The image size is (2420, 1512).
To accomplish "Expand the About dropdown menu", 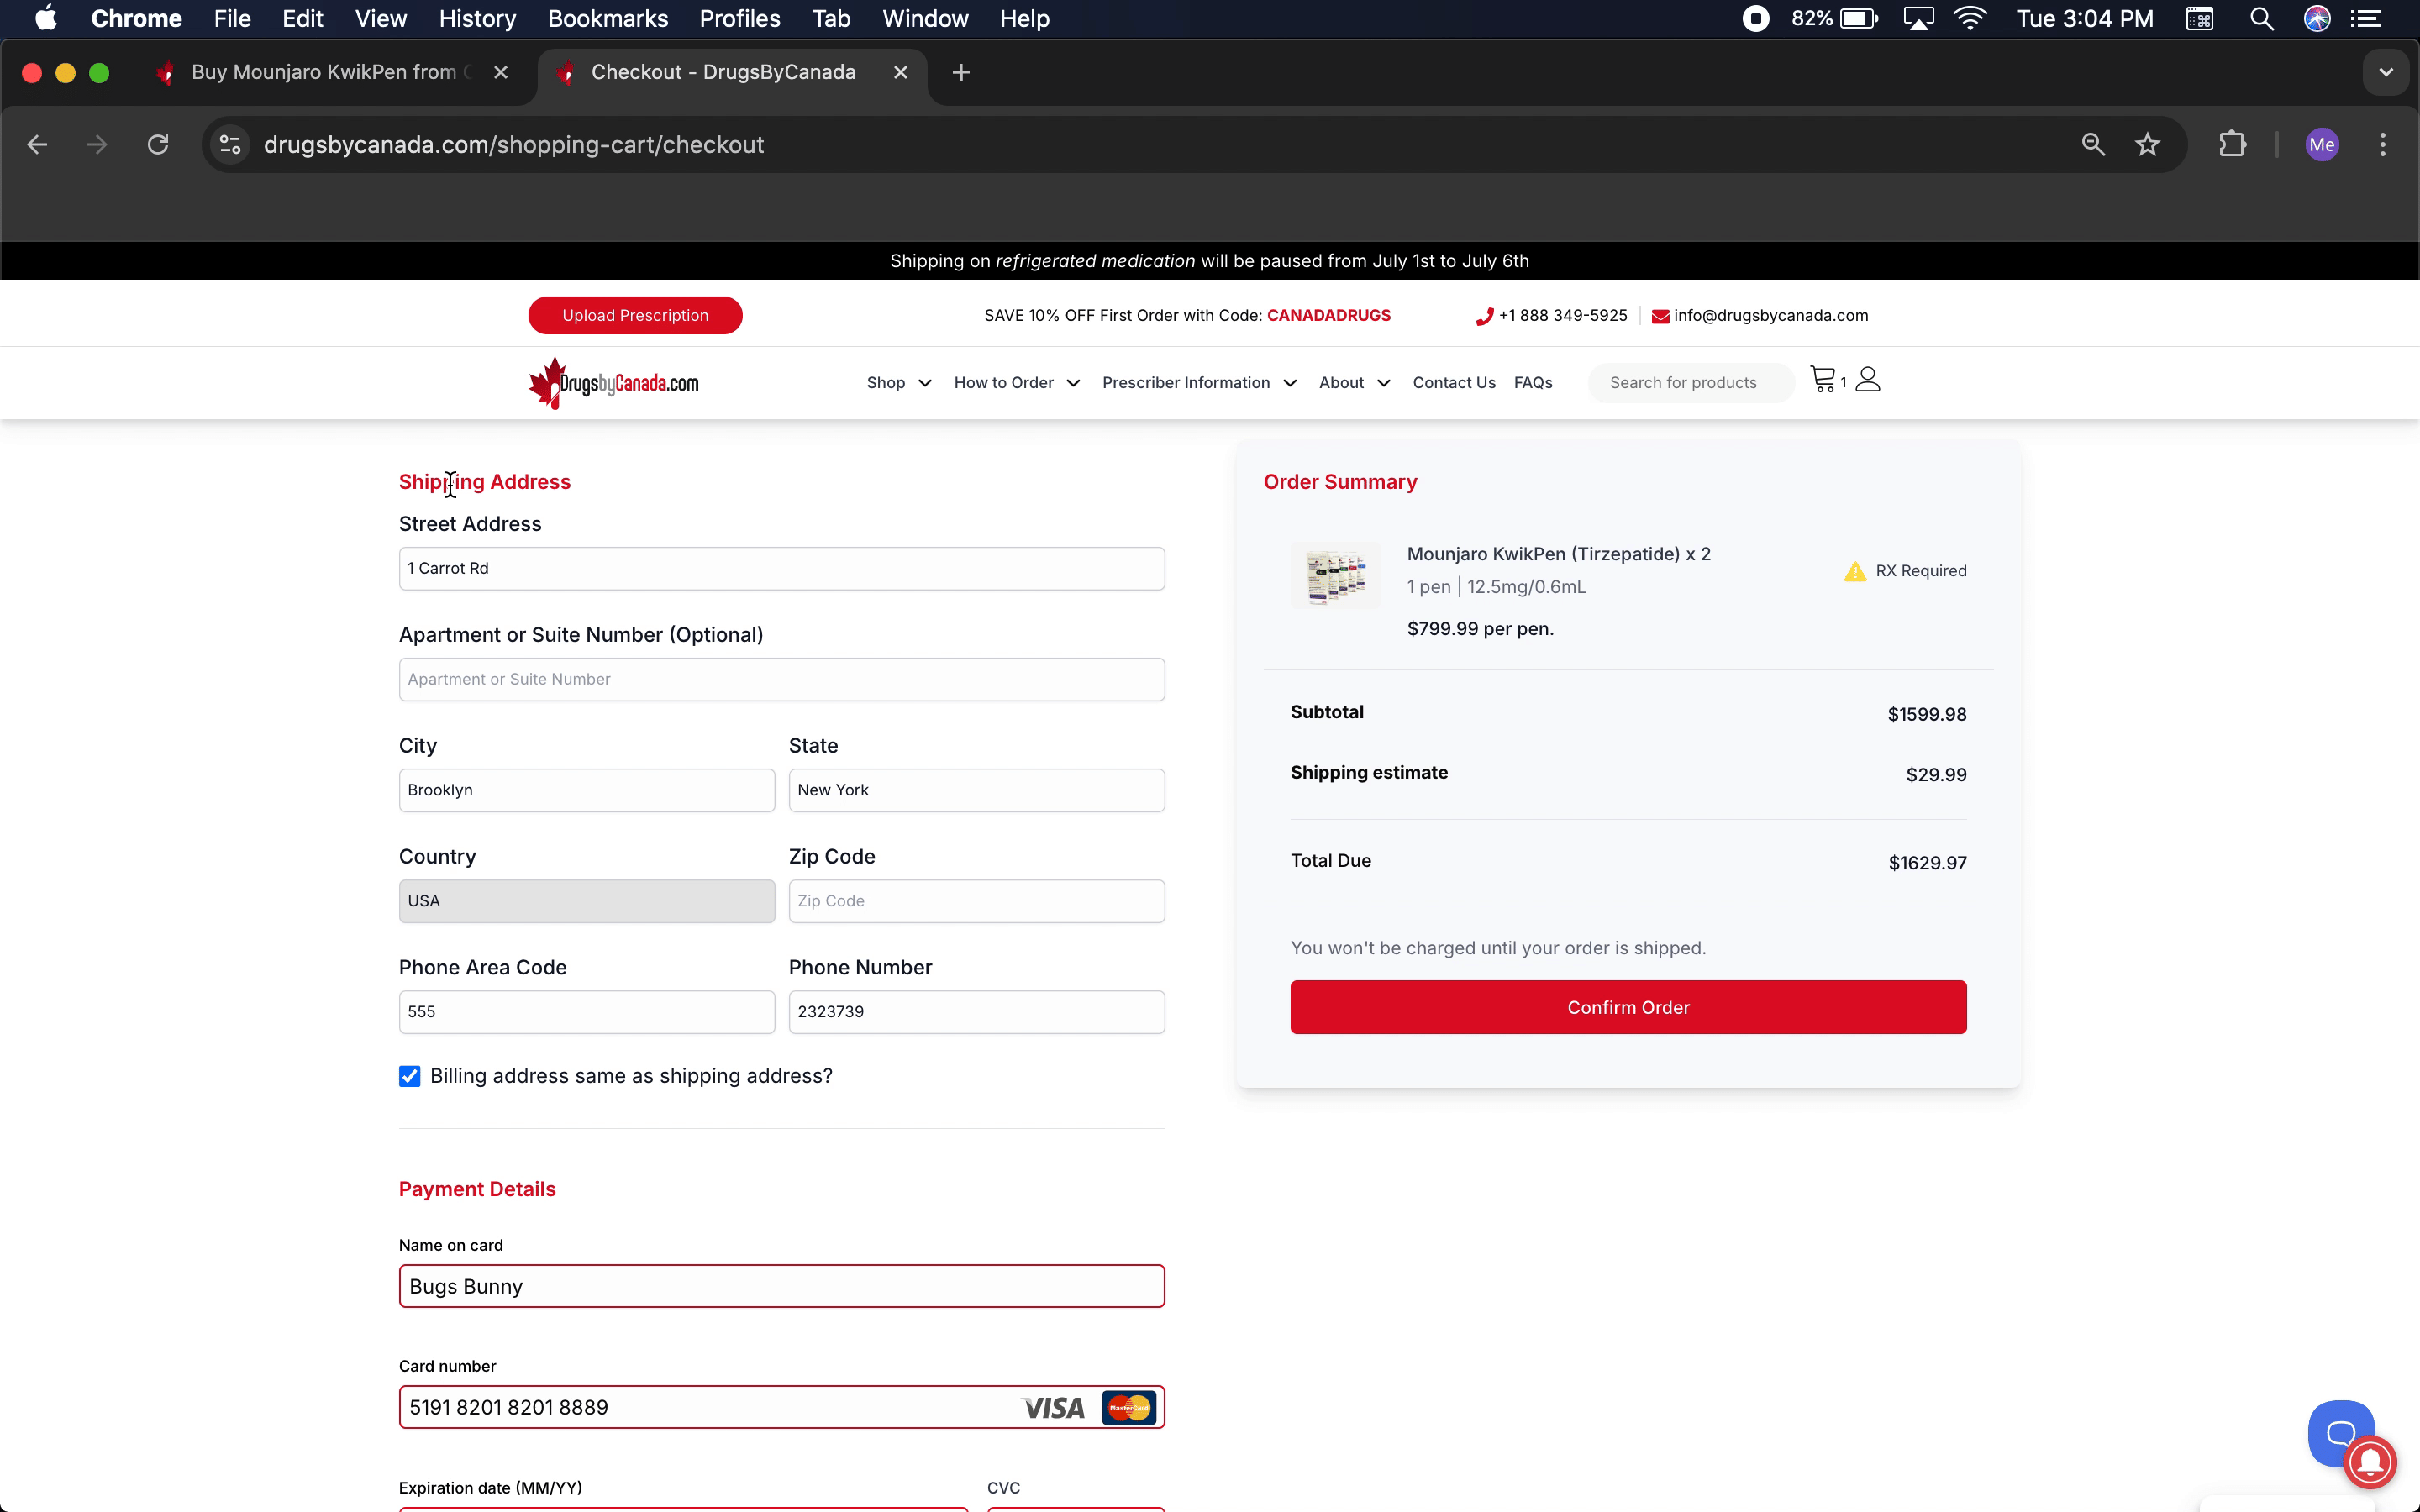I will pyautogui.click(x=1353, y=383).
